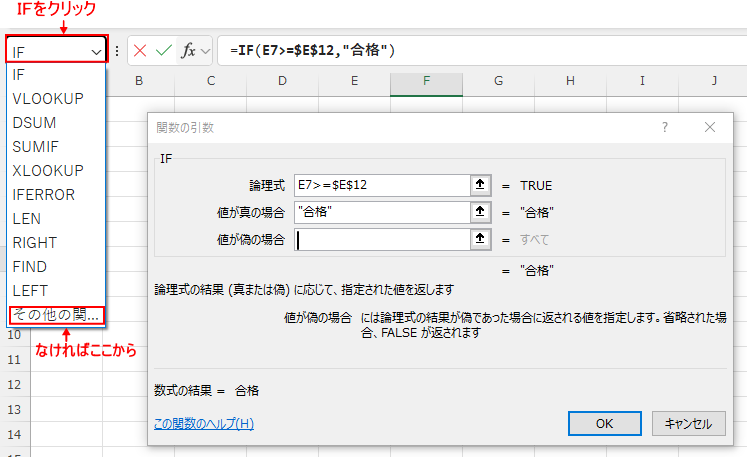Select row 14 header
Screen dimensions: 747x457
(15, 435)
